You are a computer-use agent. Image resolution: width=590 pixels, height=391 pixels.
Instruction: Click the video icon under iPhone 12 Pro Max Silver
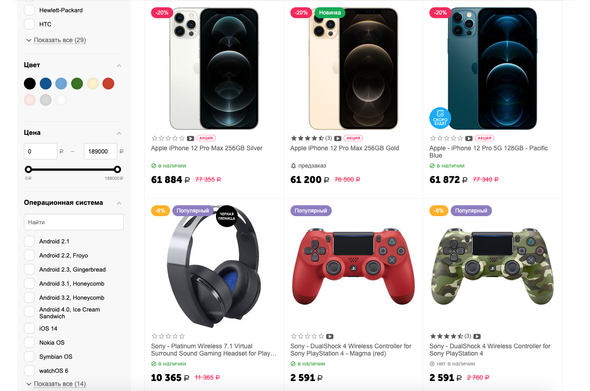[x=191, y=138]
